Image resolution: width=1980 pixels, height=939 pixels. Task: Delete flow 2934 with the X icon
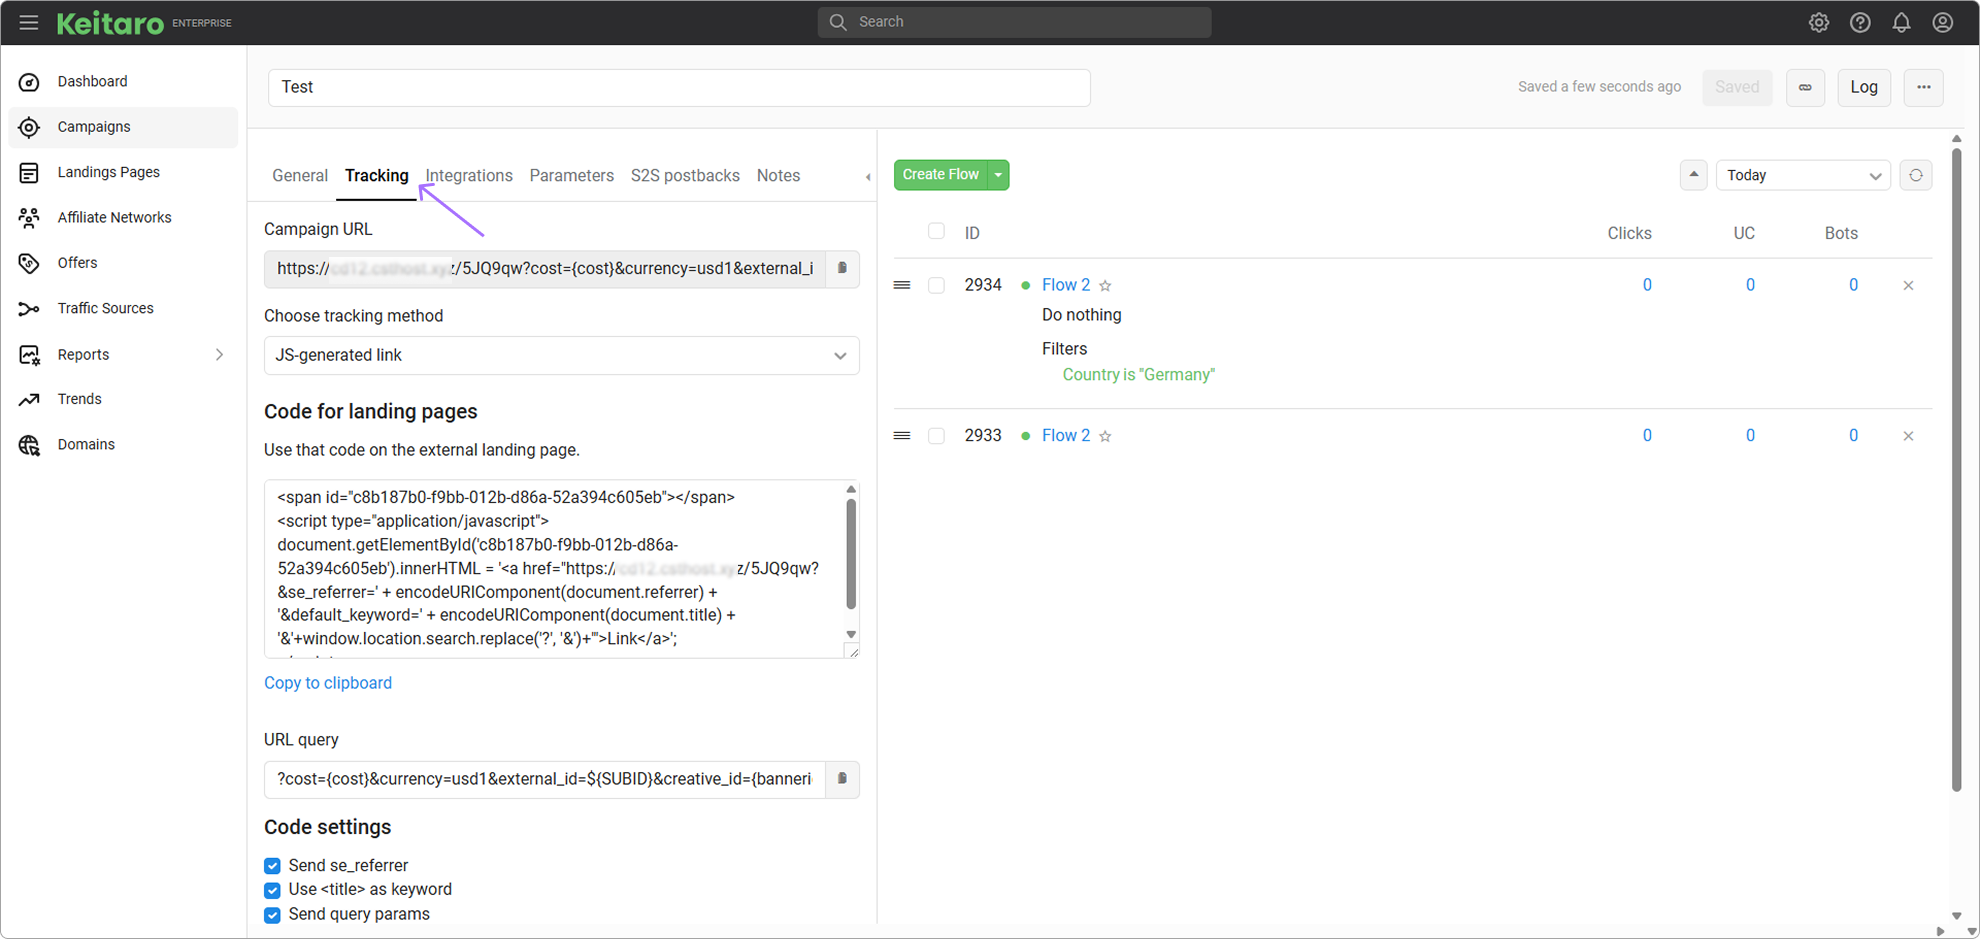pyautogui.click(x=1908, y=286)
